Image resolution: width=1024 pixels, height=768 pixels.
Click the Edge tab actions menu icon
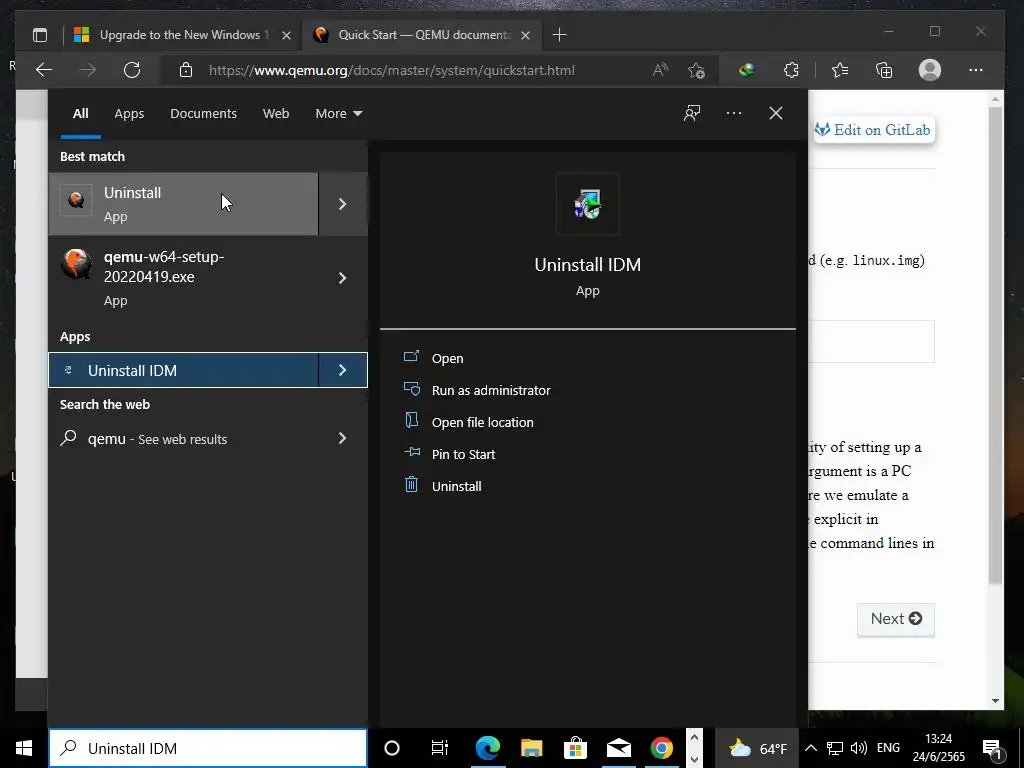click(x=40, y=35)
